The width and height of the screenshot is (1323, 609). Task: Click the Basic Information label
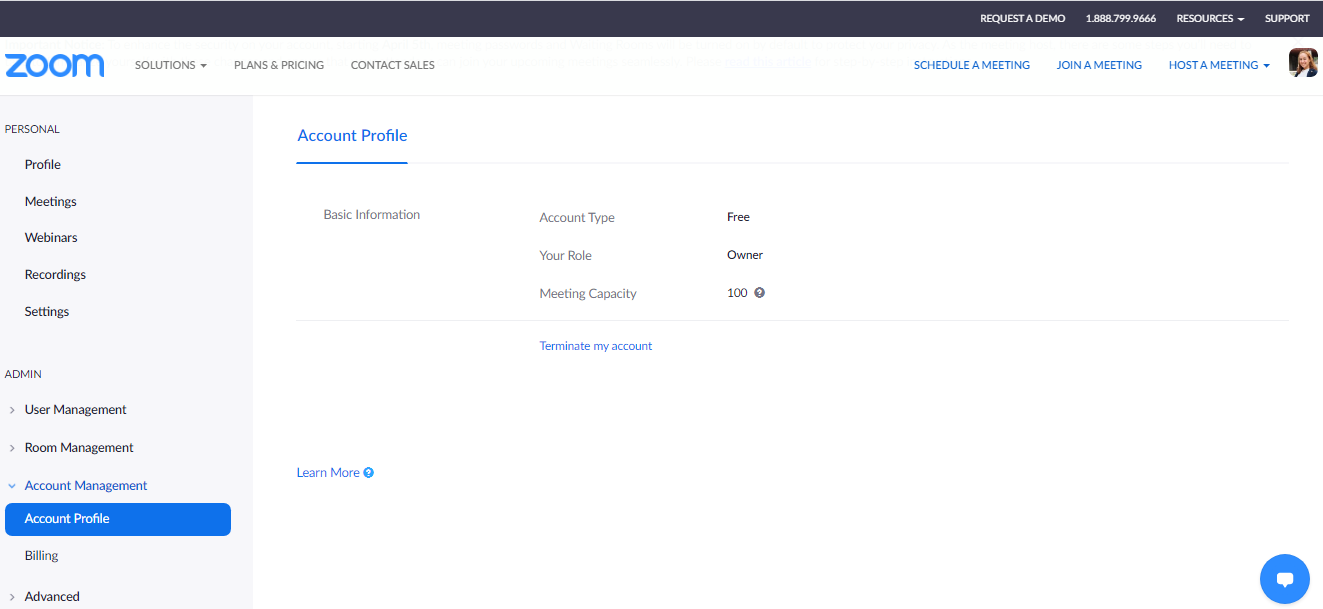[372, 215]
